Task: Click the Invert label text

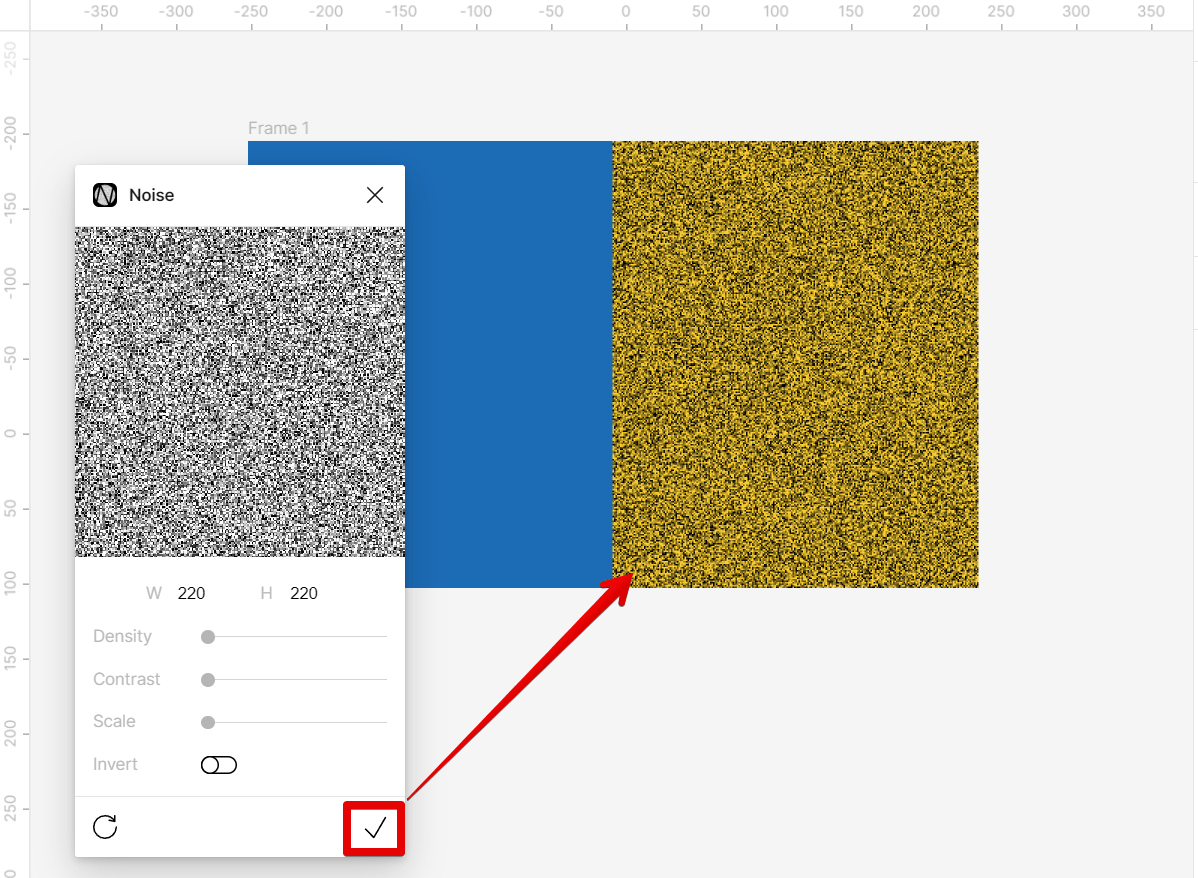Action: click(x=114, y=764)
